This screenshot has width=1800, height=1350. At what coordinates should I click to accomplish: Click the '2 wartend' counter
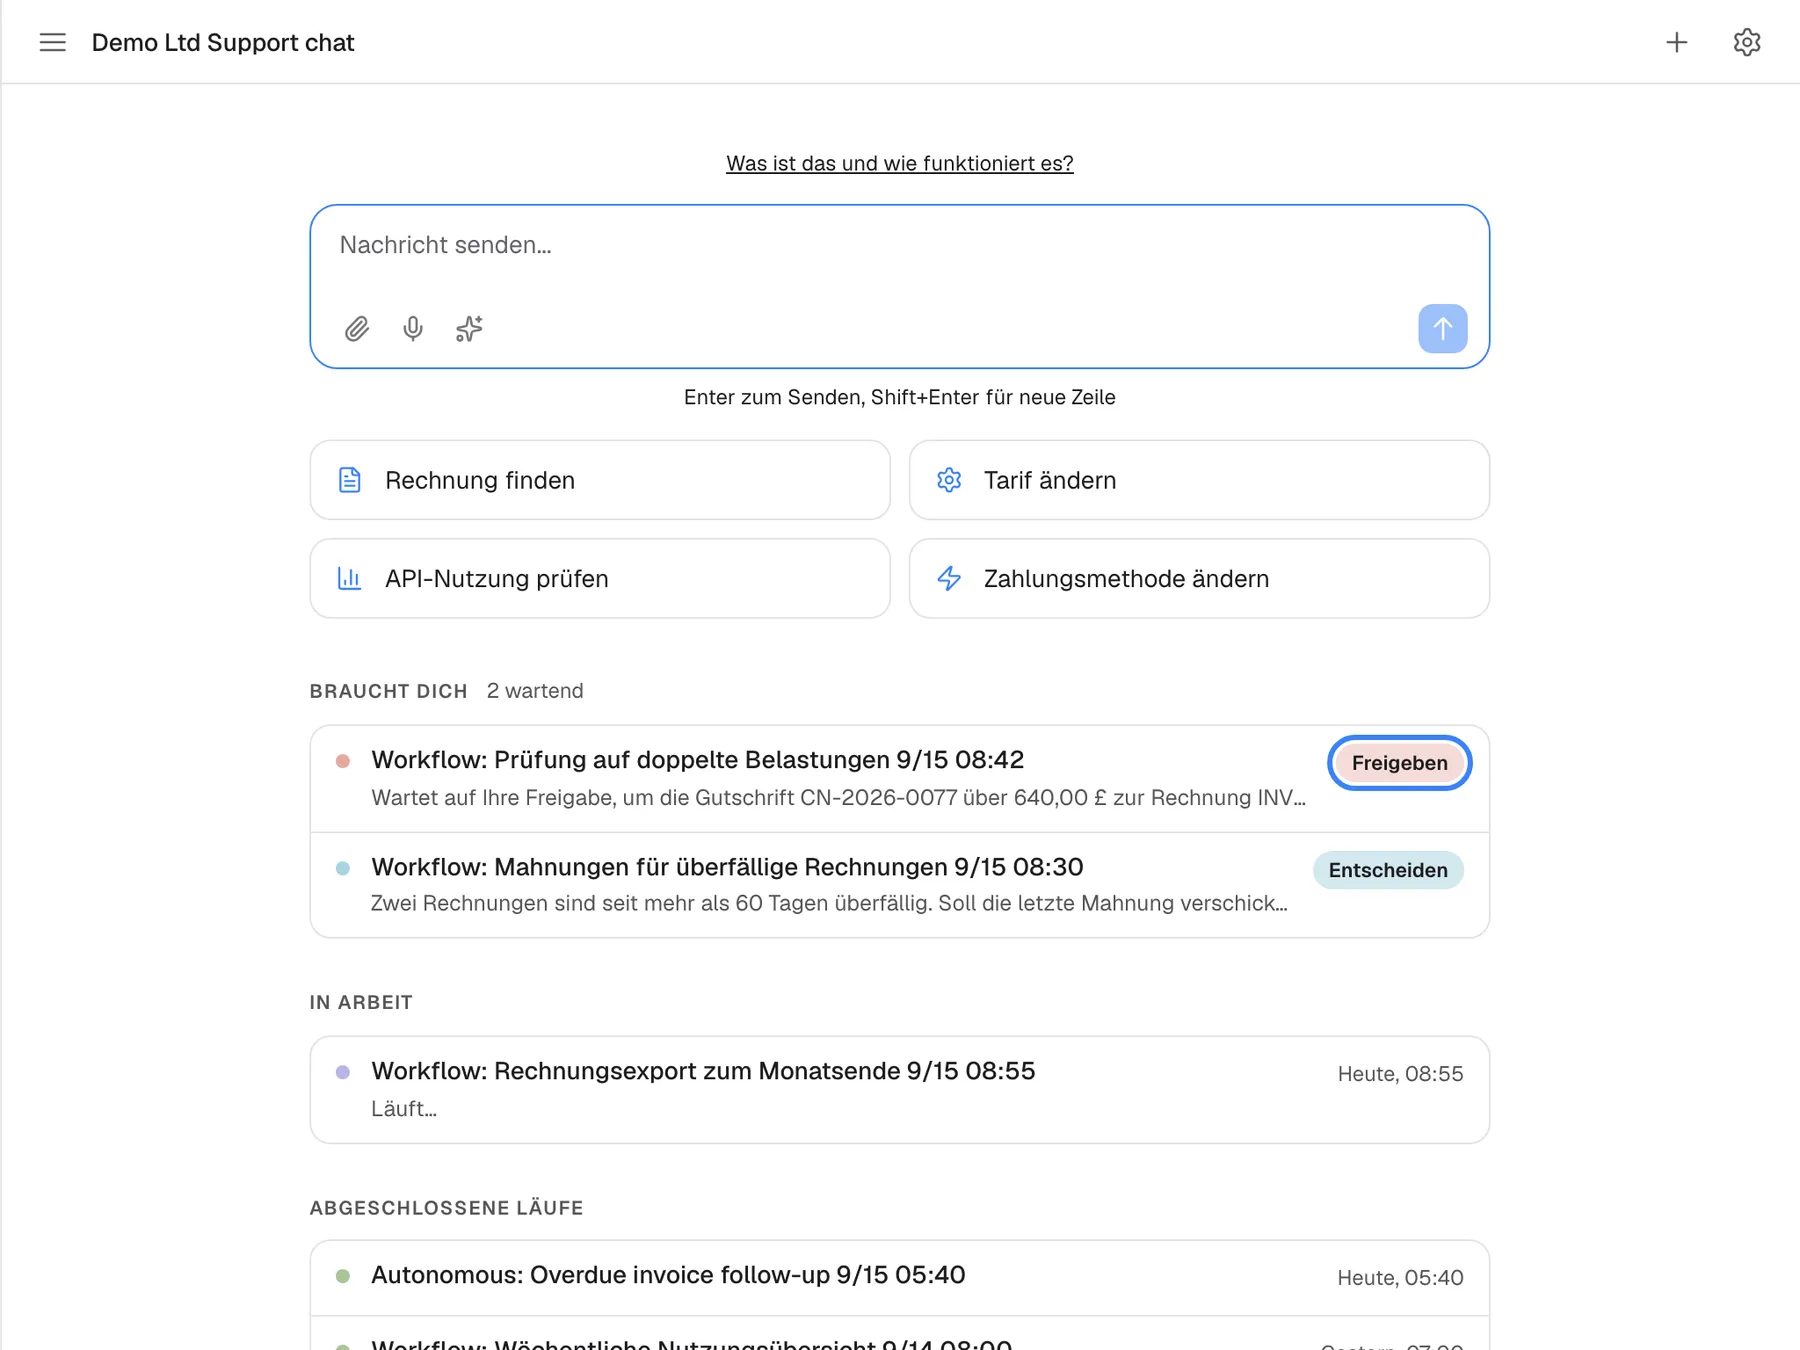pyautogui.click(x=535, y=691)
